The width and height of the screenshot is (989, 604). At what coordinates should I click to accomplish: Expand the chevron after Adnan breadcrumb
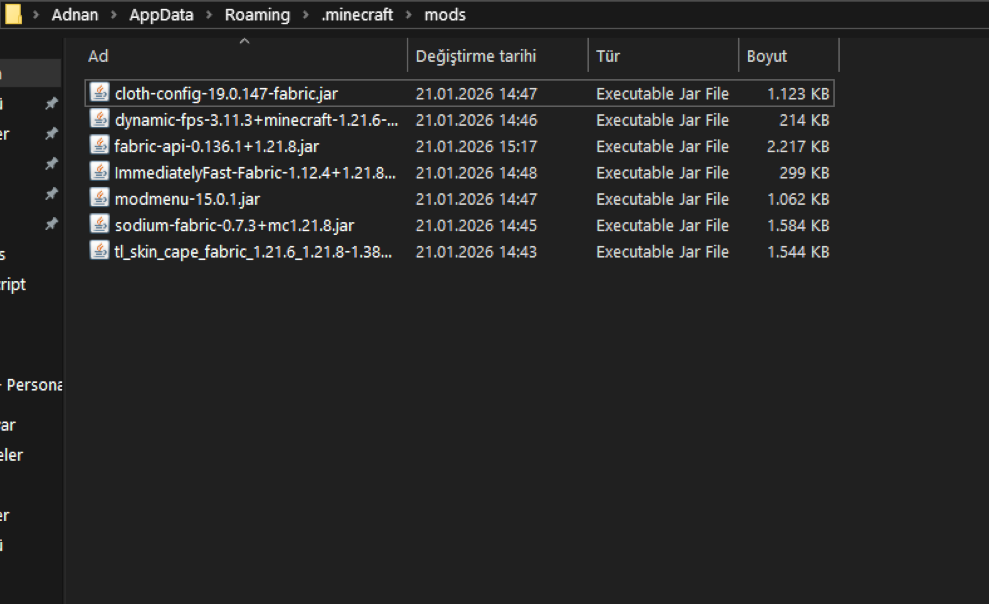click(114, 15)
